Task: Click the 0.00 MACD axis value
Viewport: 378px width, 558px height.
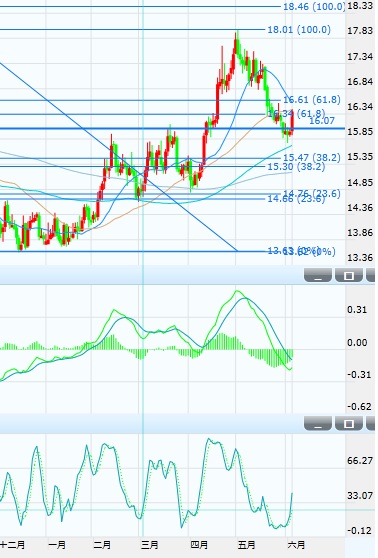Action: (357, 343)
